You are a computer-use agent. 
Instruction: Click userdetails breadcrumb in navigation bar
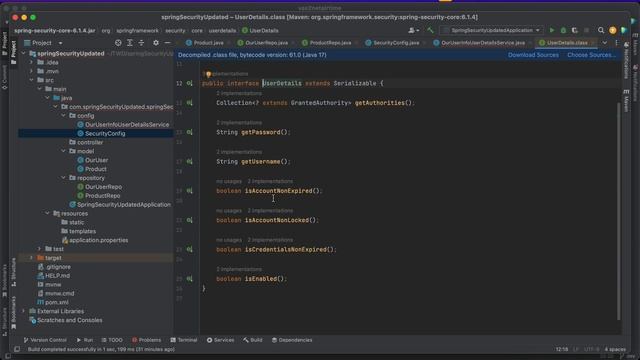click(x=222, y=31)
